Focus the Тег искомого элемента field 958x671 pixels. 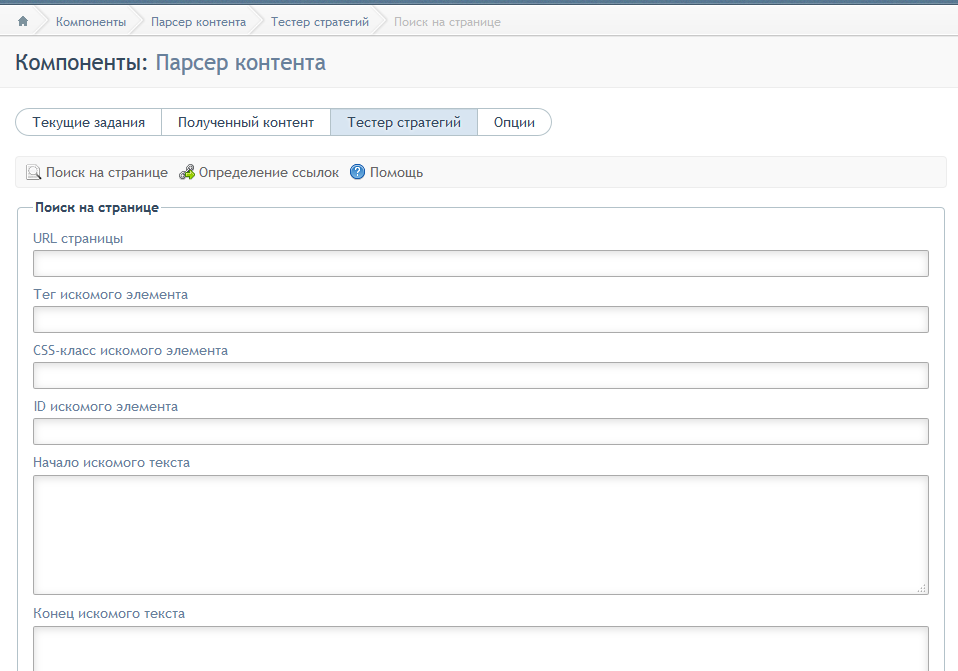click(481, 320)
